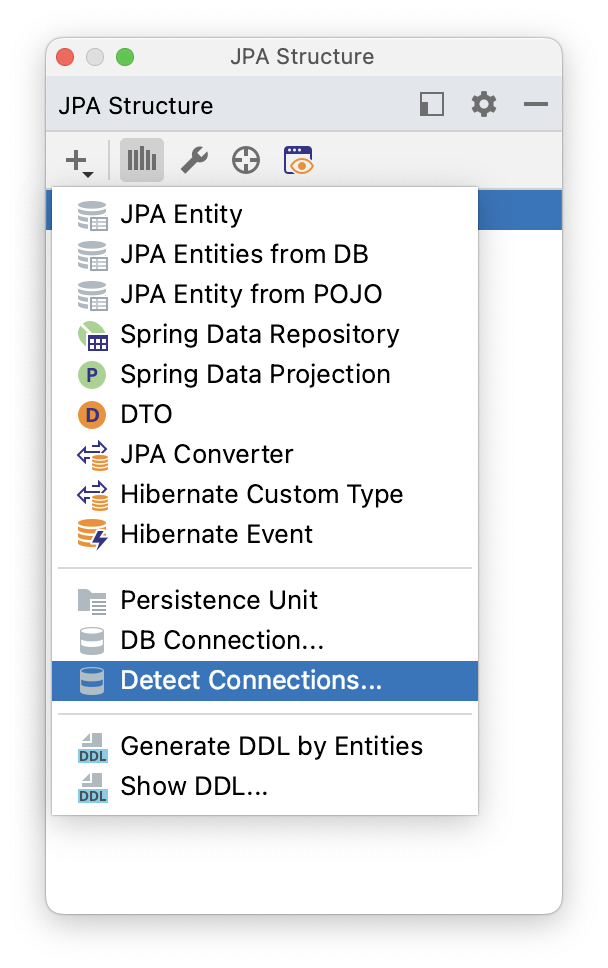Click the Generate DDL by Entities option
The width and height of the screenshot is (608, 968).
271,746
